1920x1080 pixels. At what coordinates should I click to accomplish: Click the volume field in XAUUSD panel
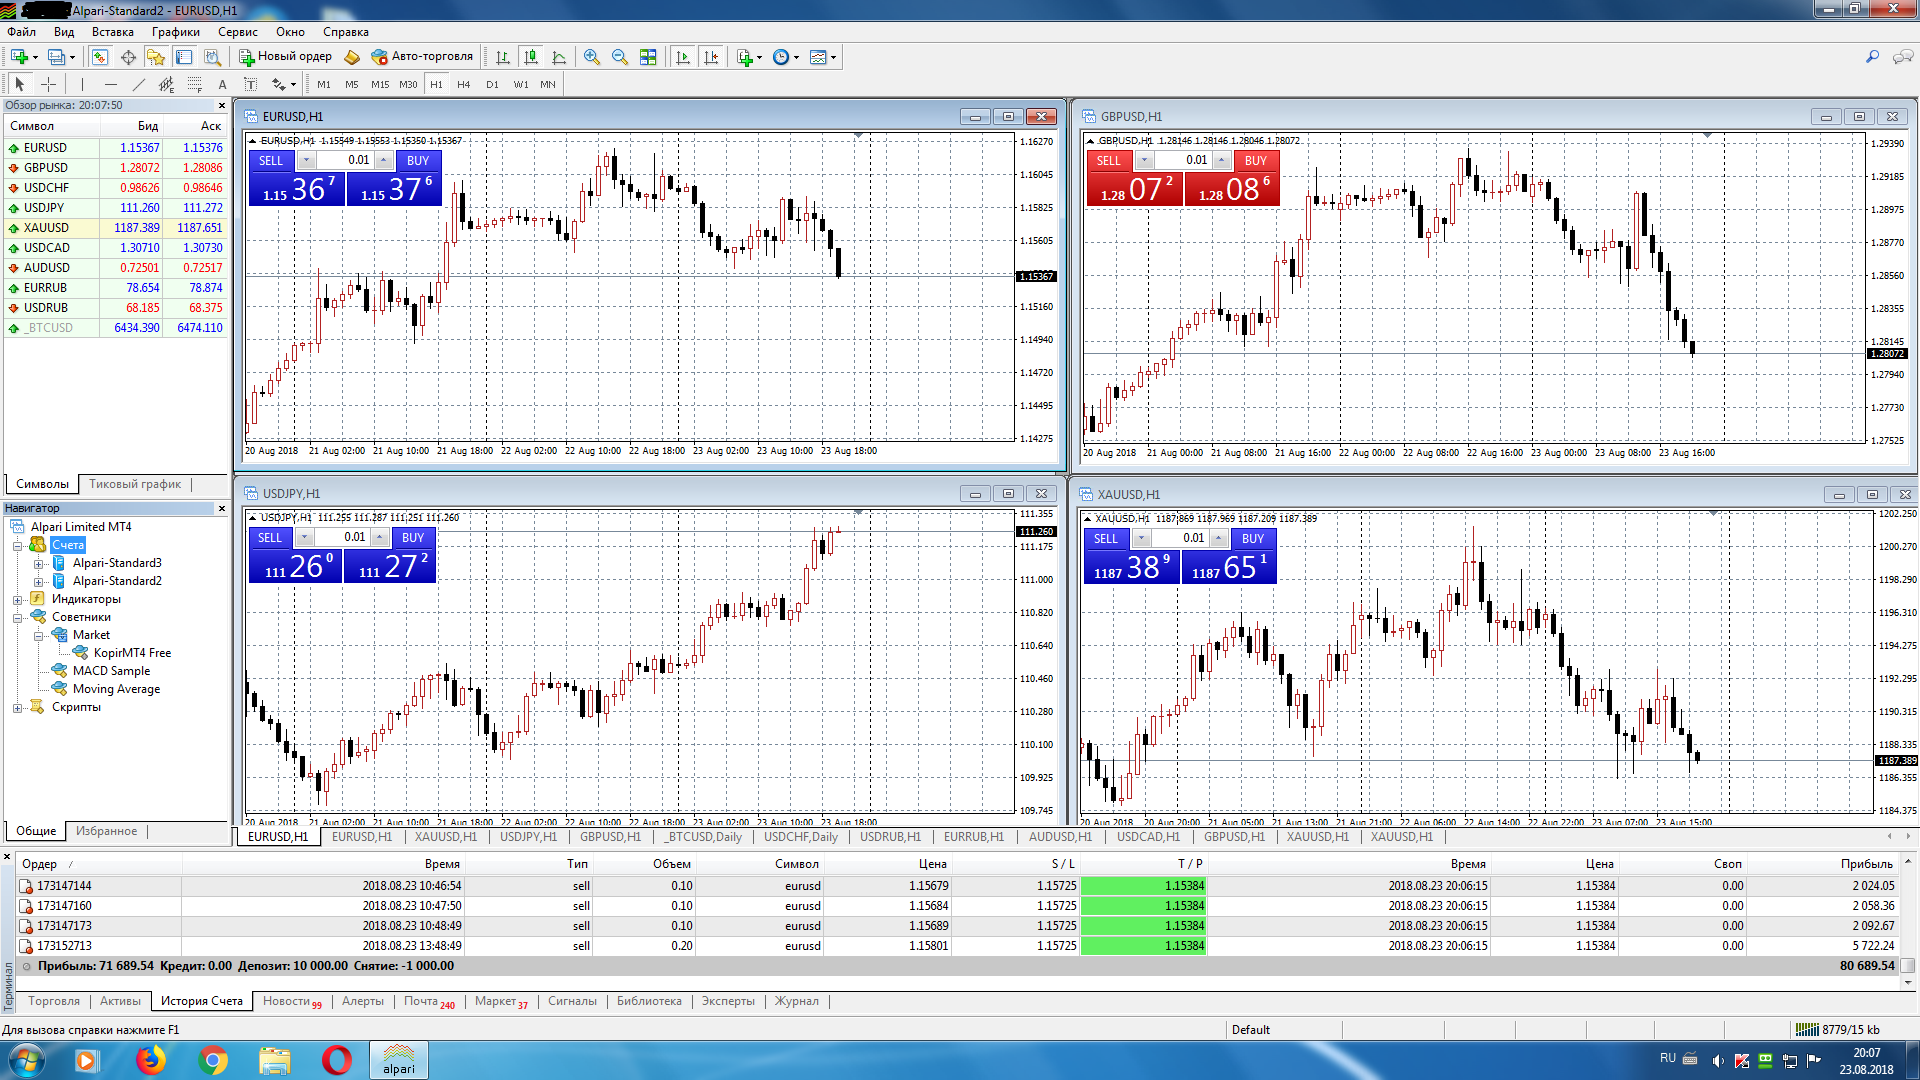pyautogui.click(x=1180, y=538)
